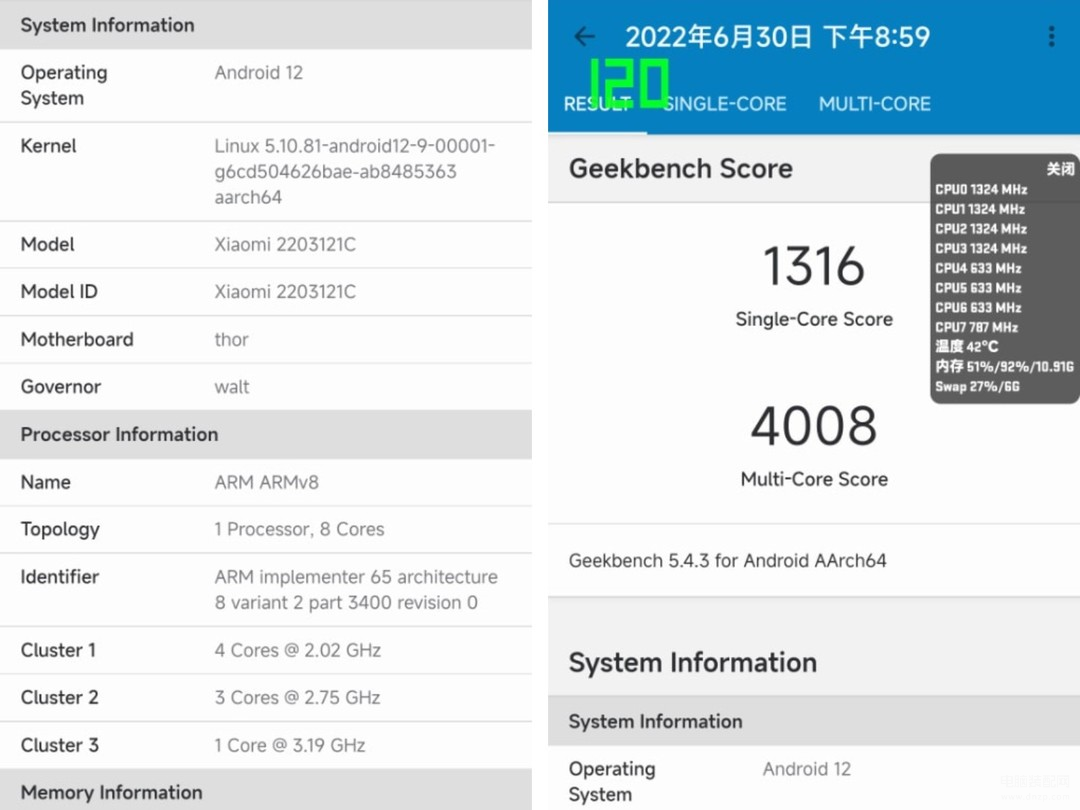The image size is (1080, 810).
Task: Click the Android 12 value in left panel
Action: (258, 73)
